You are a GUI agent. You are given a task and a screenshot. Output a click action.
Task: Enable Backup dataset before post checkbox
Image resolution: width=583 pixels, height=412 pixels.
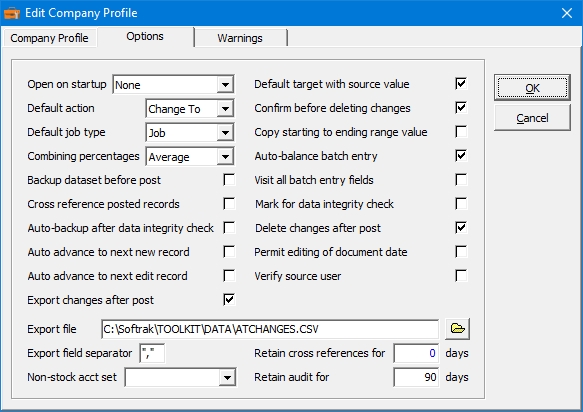229,180
